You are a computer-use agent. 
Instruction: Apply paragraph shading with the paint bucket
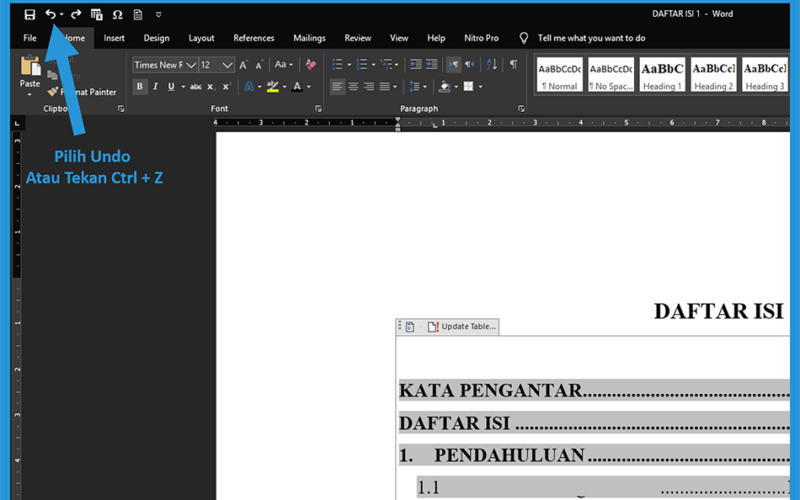[445, 87]
